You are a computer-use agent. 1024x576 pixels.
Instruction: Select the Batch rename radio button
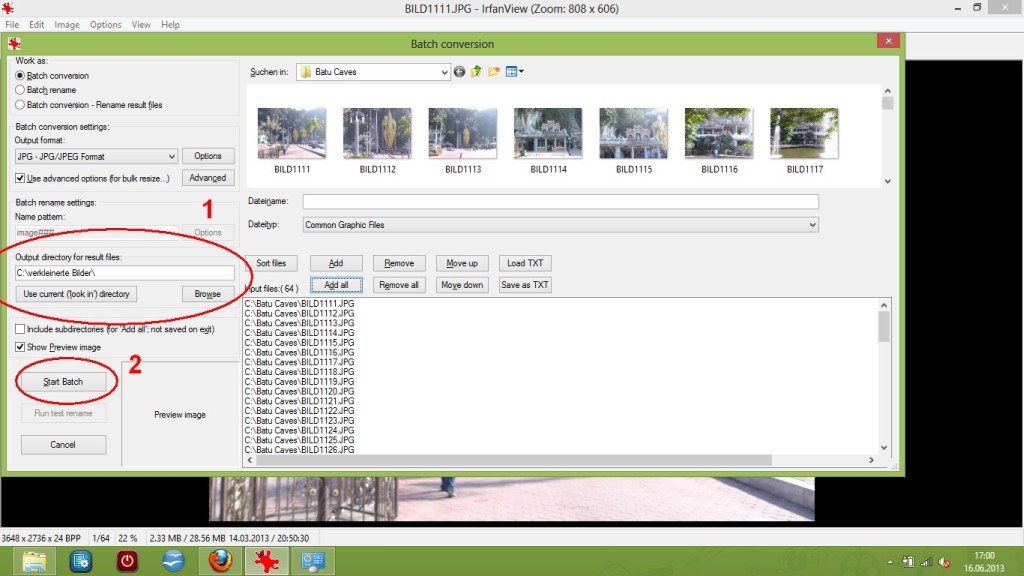pos(20,90)
